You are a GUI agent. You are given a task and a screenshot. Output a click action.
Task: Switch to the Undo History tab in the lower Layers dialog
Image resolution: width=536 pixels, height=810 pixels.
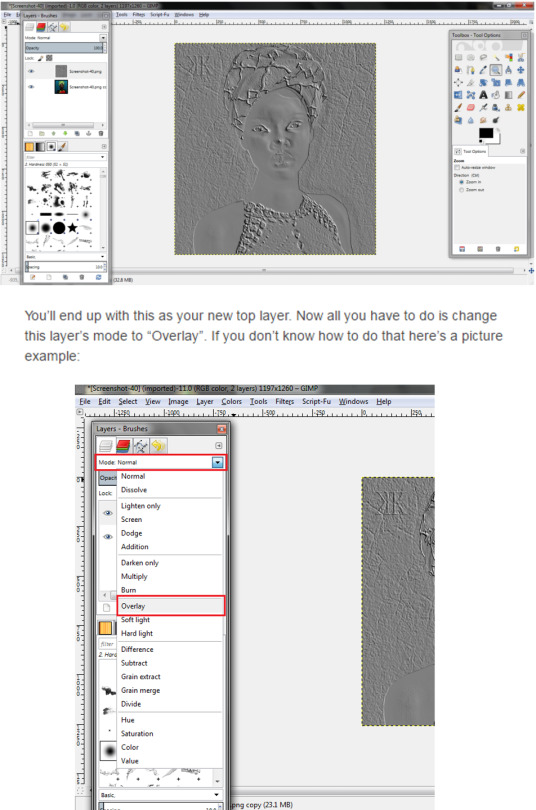[158, 445]
